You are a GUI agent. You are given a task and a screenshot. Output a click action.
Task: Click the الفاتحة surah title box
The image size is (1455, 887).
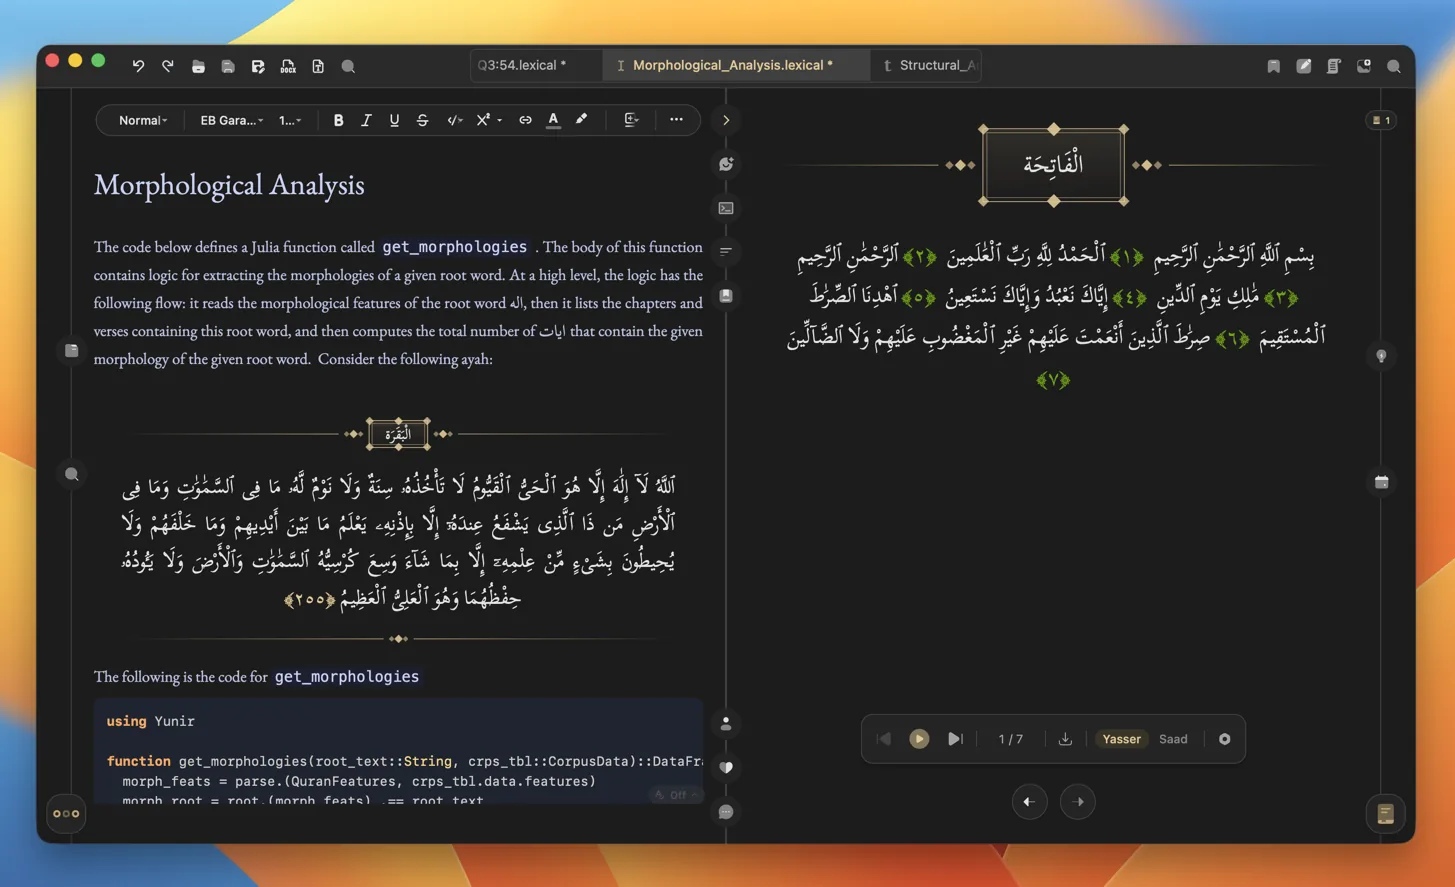pyautogui.click(x=1053, y=165)
